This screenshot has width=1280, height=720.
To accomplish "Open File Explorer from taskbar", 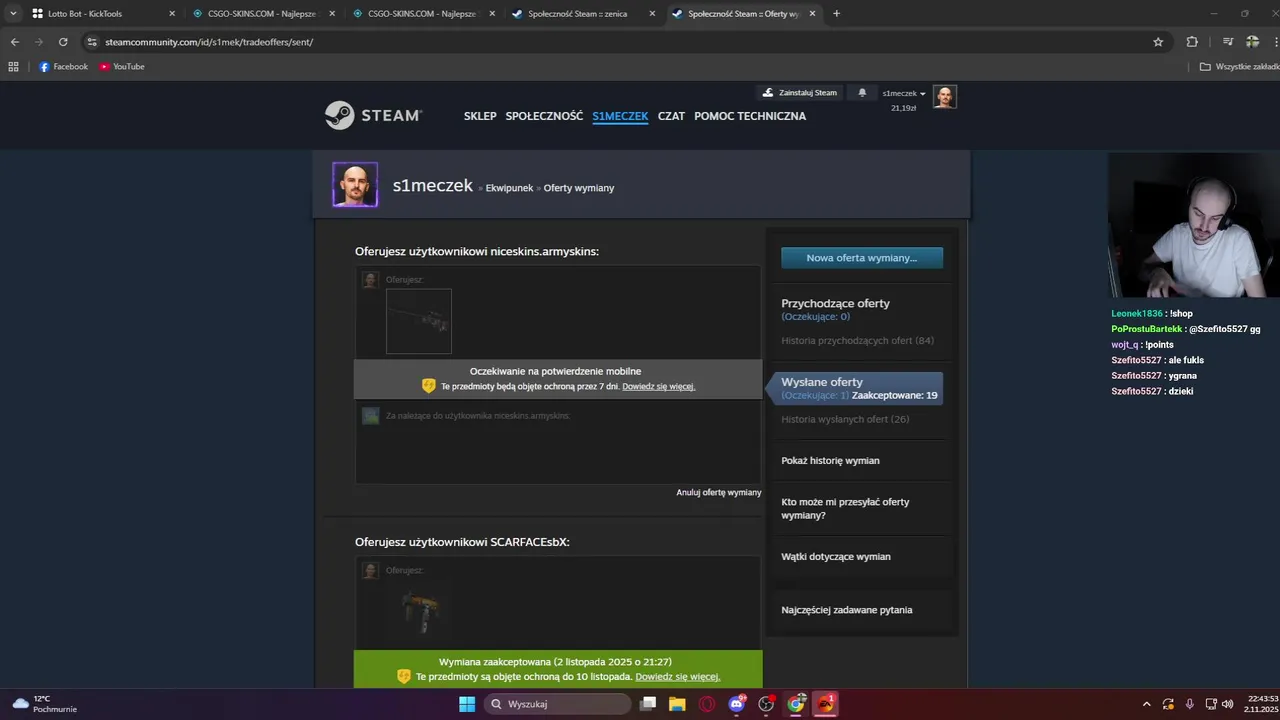I will [x=677, y=704].
